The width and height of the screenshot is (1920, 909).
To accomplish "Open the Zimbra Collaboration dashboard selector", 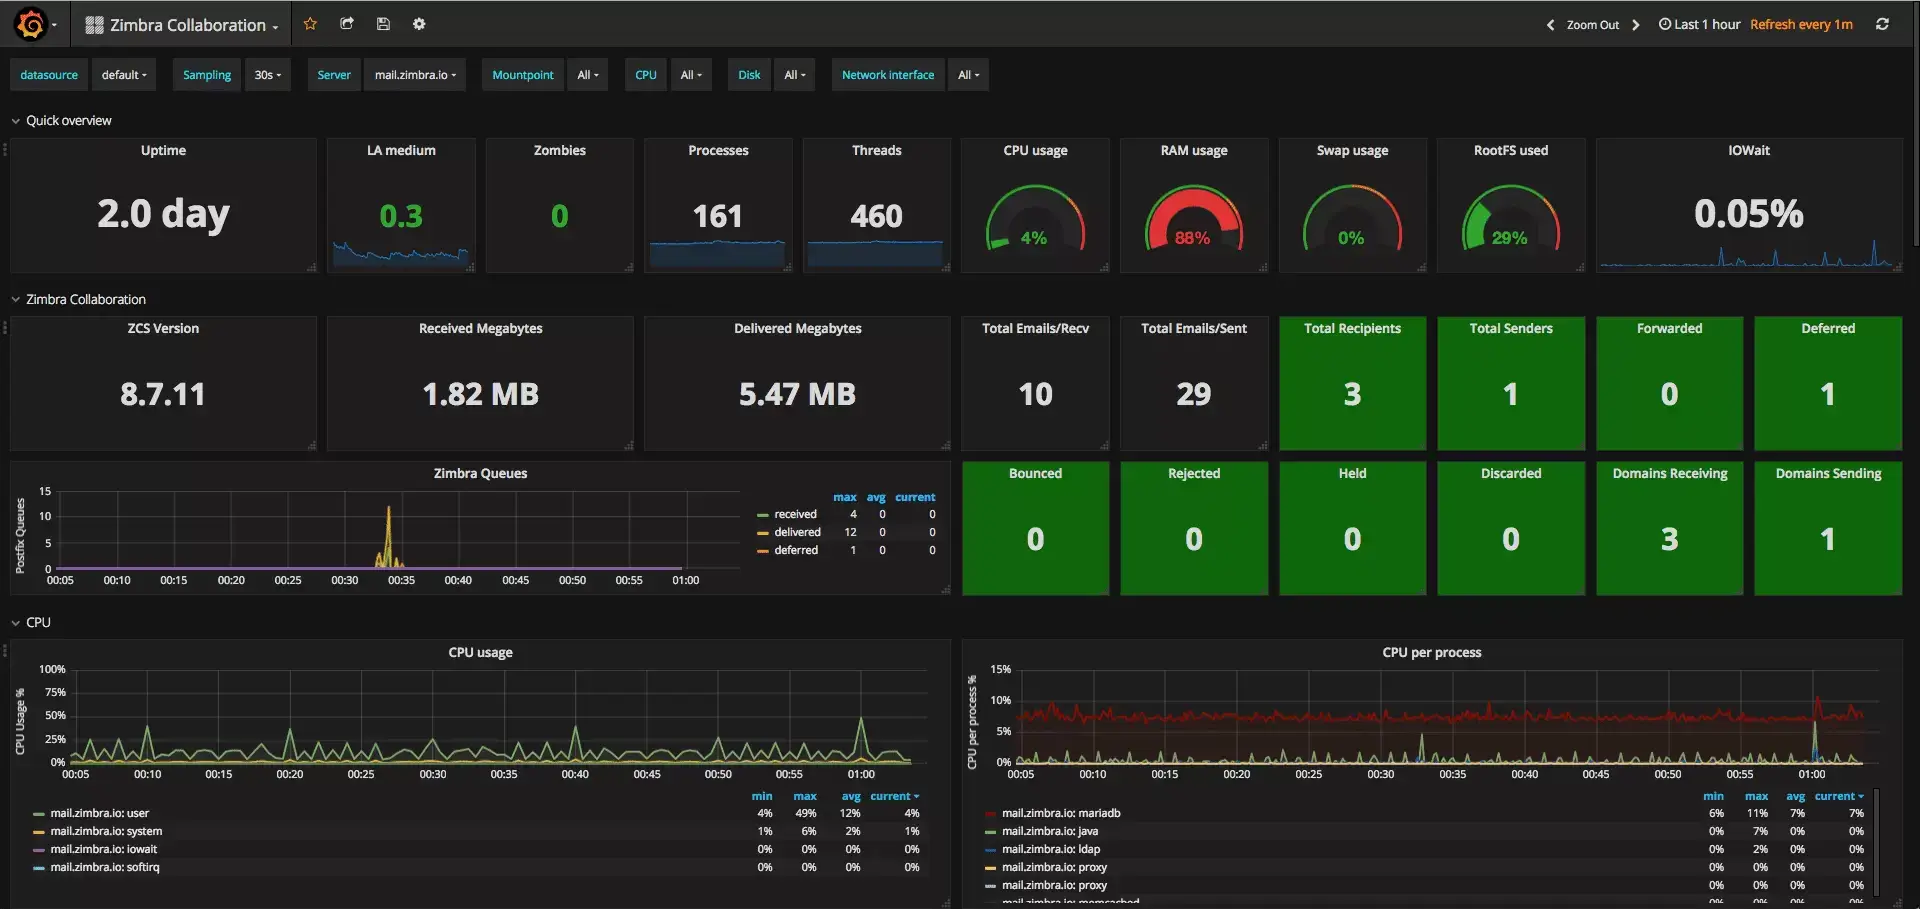I will coord(180,24).
